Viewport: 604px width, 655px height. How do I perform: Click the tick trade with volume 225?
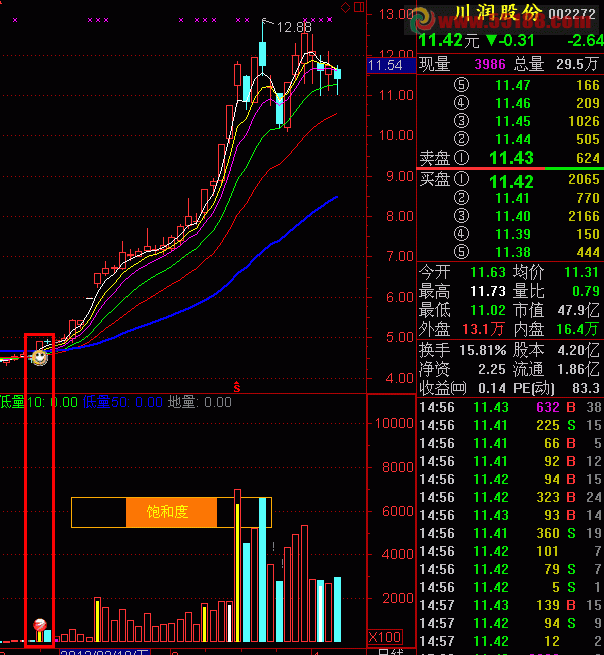(x=510, y=425)
